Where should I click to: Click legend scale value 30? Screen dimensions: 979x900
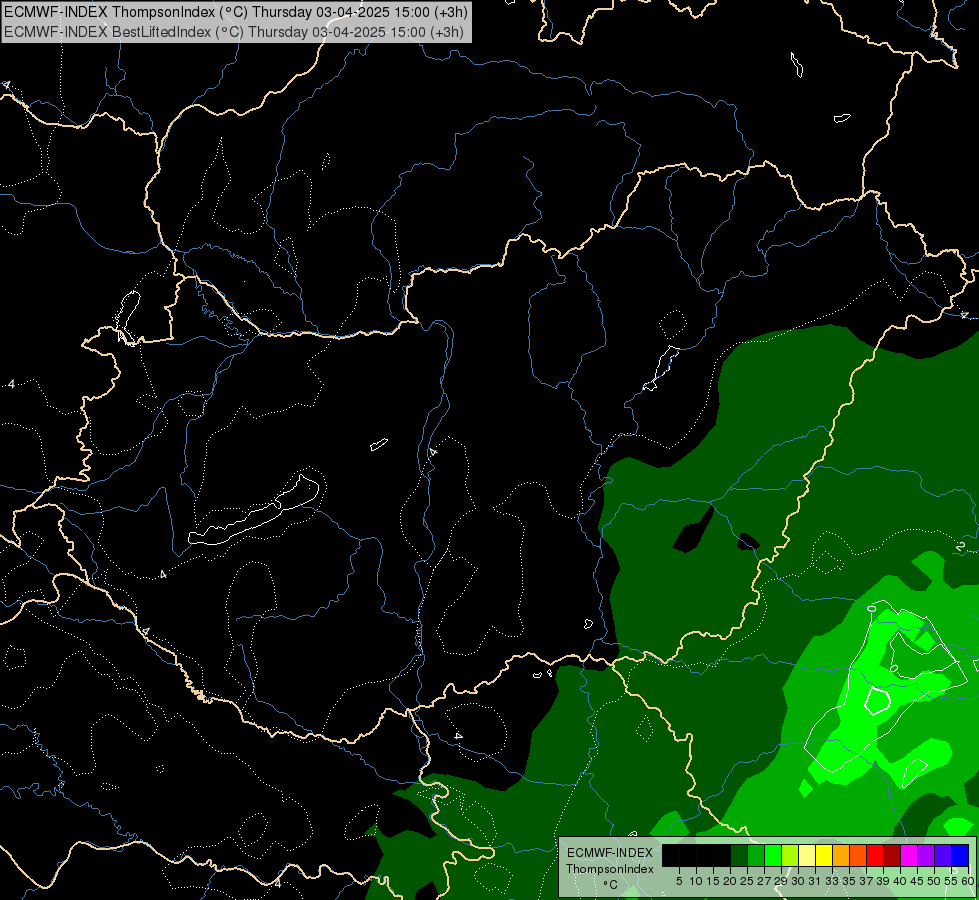(798, 881)
